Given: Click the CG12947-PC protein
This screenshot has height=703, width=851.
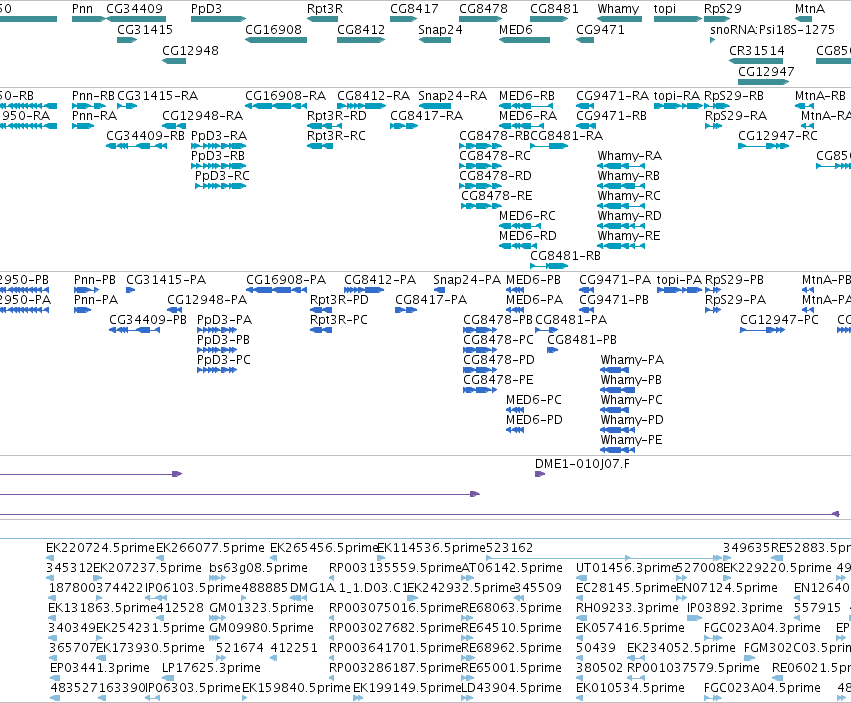Looking at the screenshot, I should [x=763, y=330].
